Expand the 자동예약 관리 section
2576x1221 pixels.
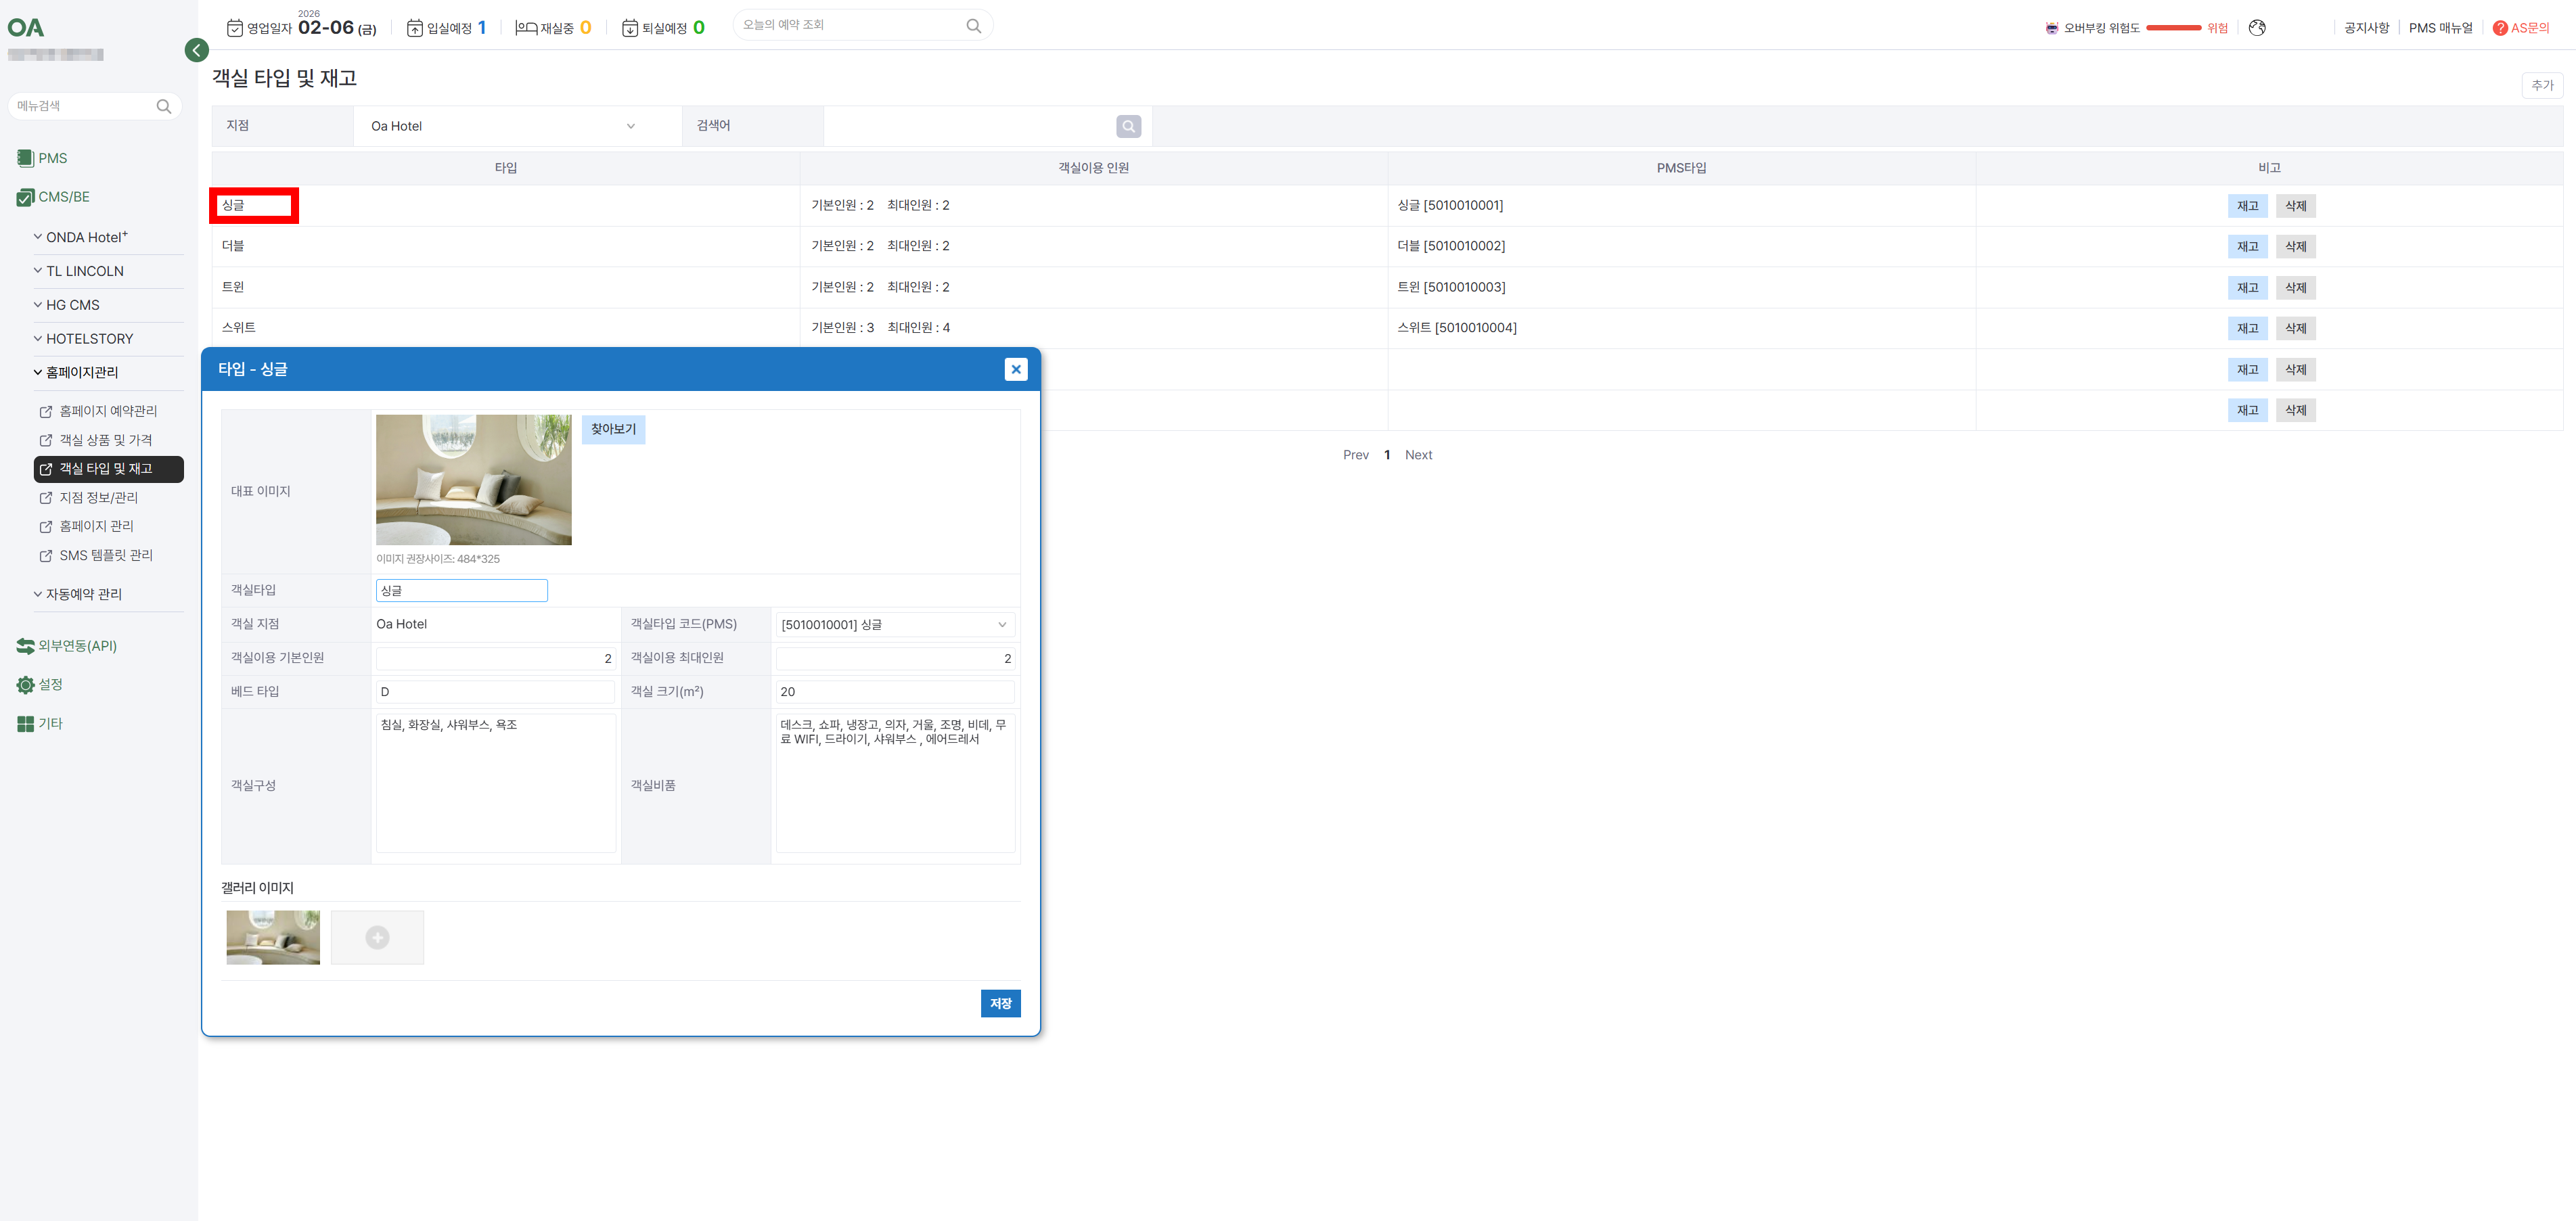pyautogui.click(x=83, y=594)
